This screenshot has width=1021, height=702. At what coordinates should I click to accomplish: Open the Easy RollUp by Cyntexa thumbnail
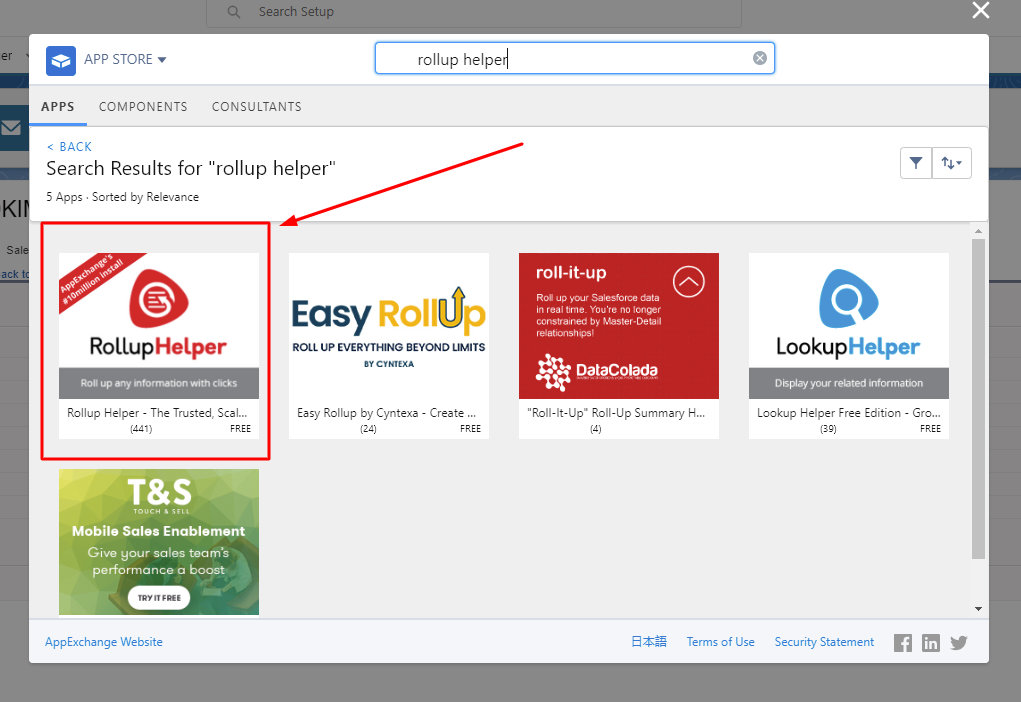coord(389,326)
